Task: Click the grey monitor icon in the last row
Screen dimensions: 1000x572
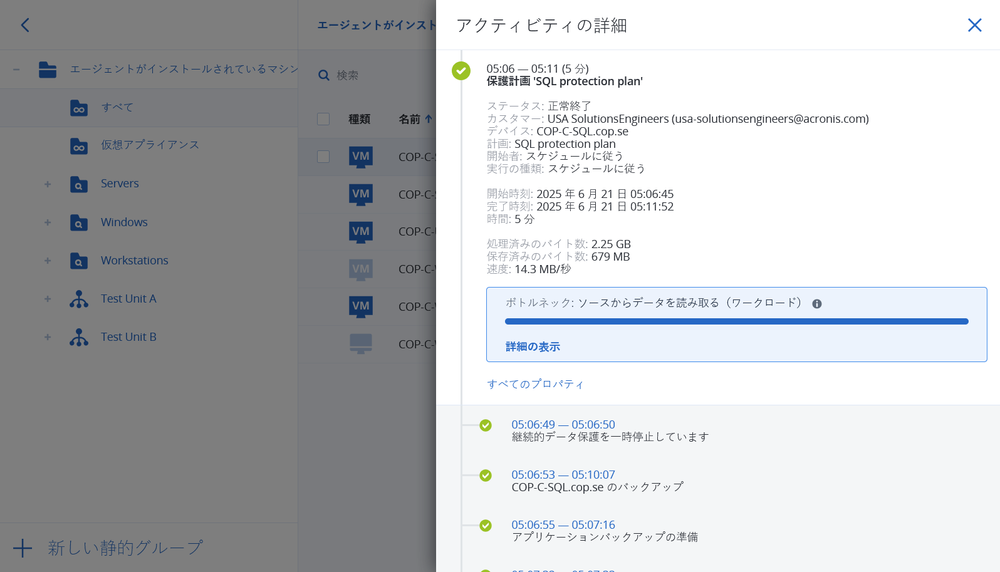Action: 361,344
